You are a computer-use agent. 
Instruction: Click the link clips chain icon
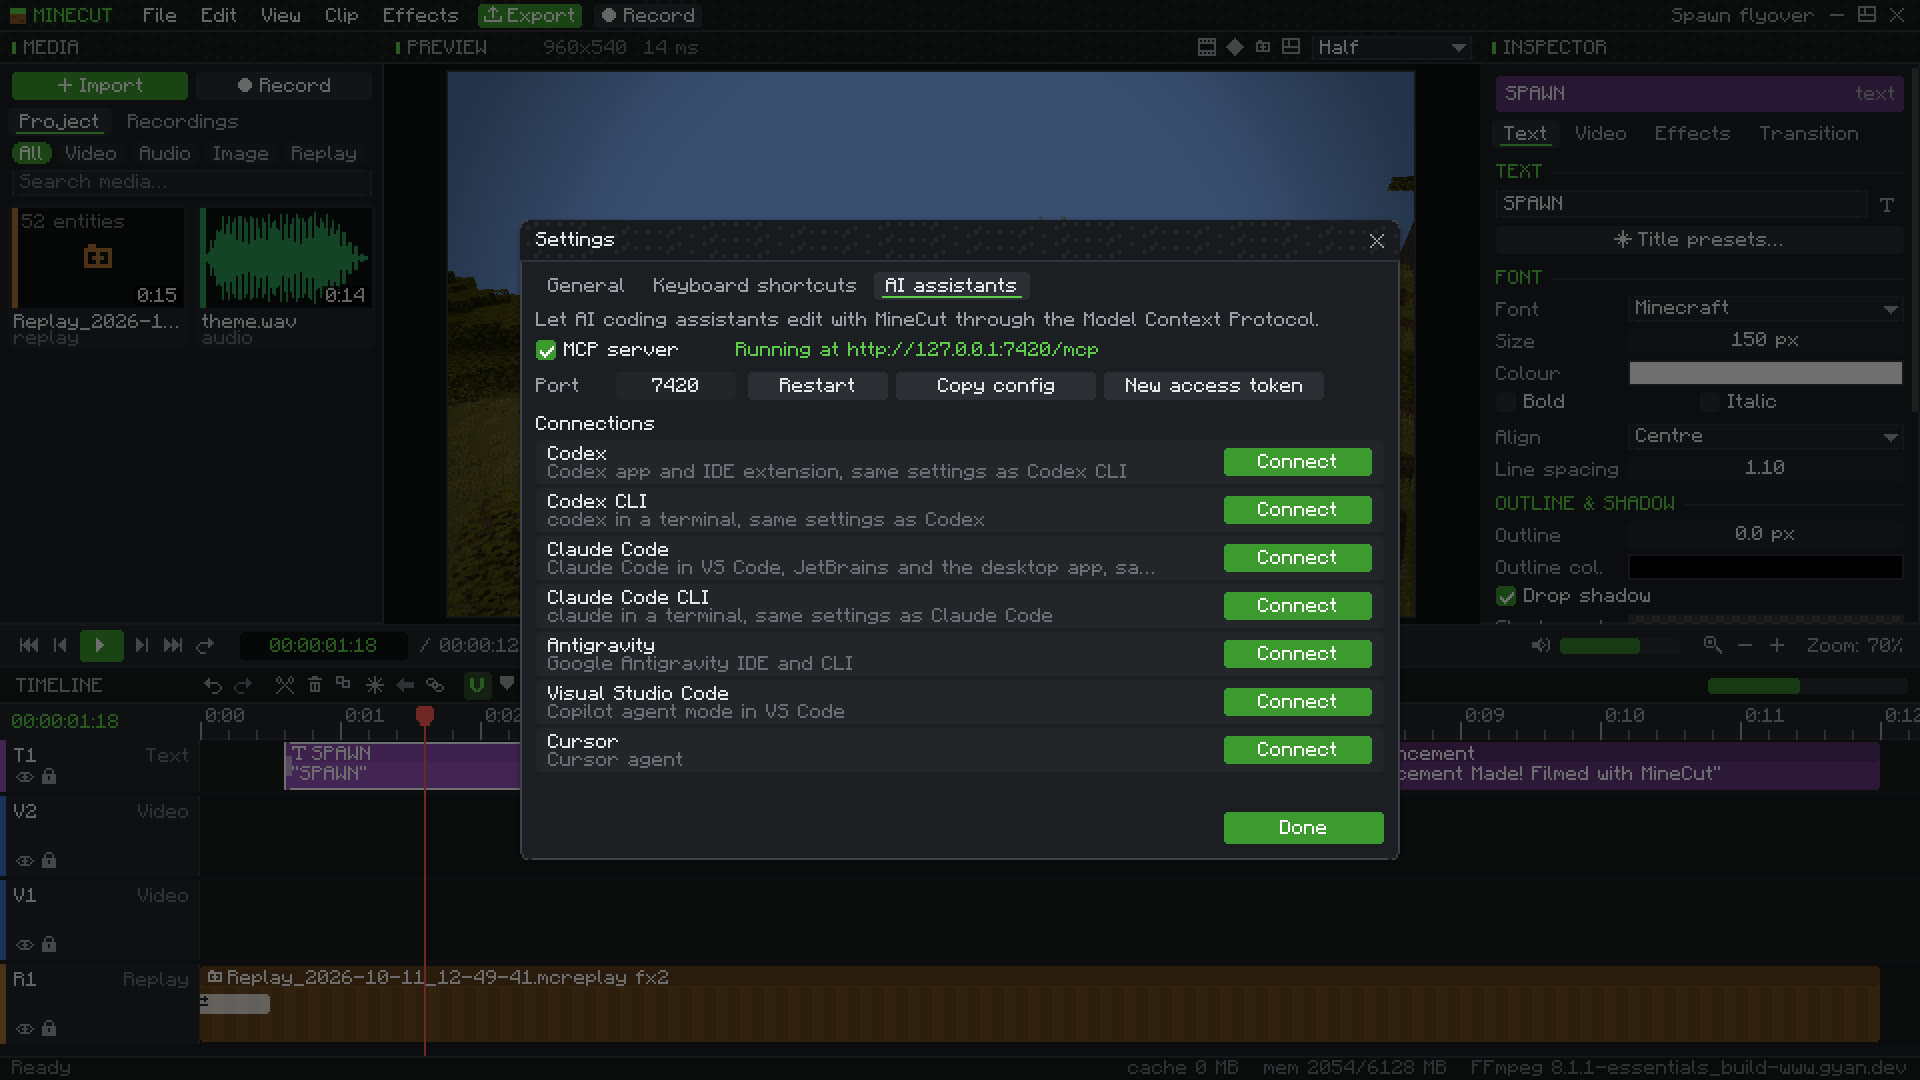coord(435,685)
